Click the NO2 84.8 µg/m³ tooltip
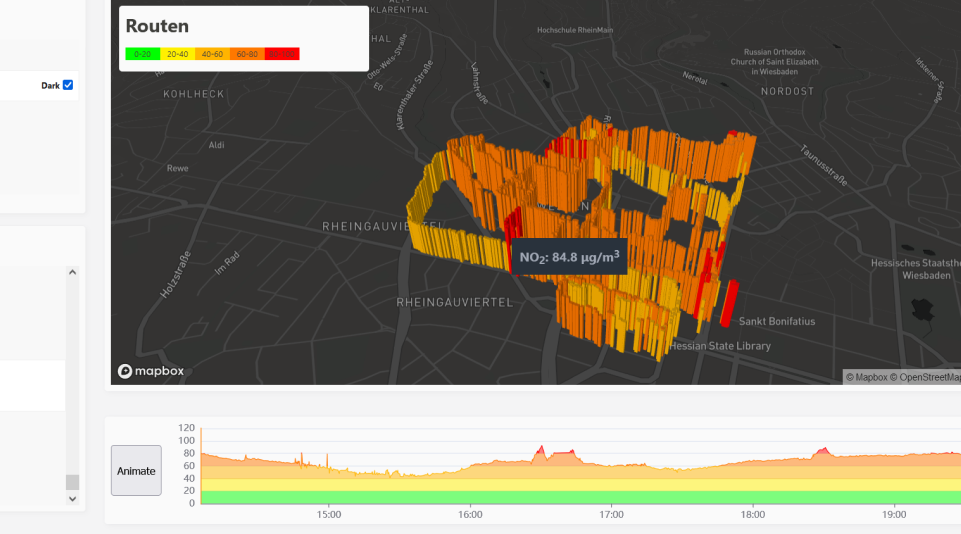 569,256
